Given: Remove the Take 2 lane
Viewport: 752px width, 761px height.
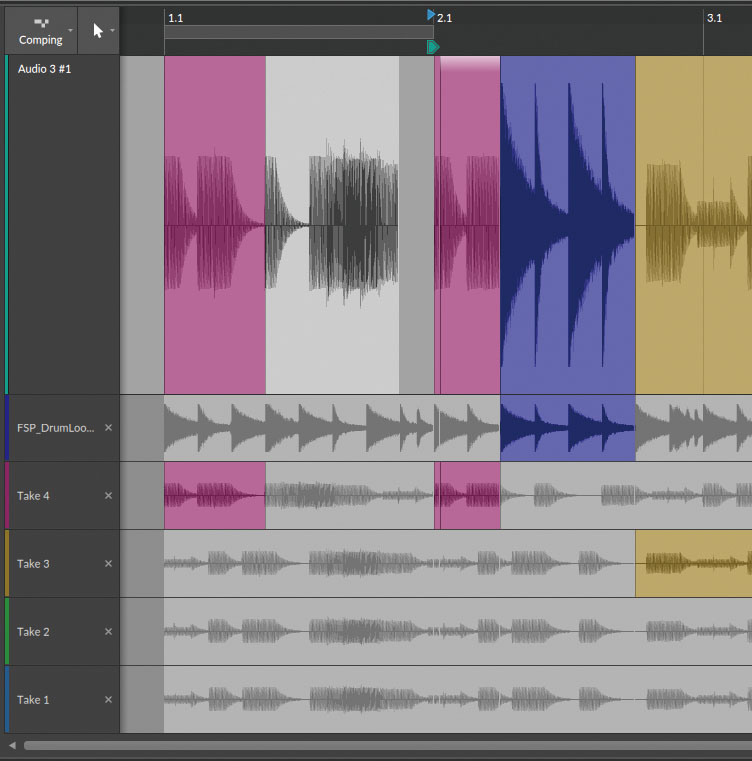Looking at the screenshot, I should [x=108, y=631].
